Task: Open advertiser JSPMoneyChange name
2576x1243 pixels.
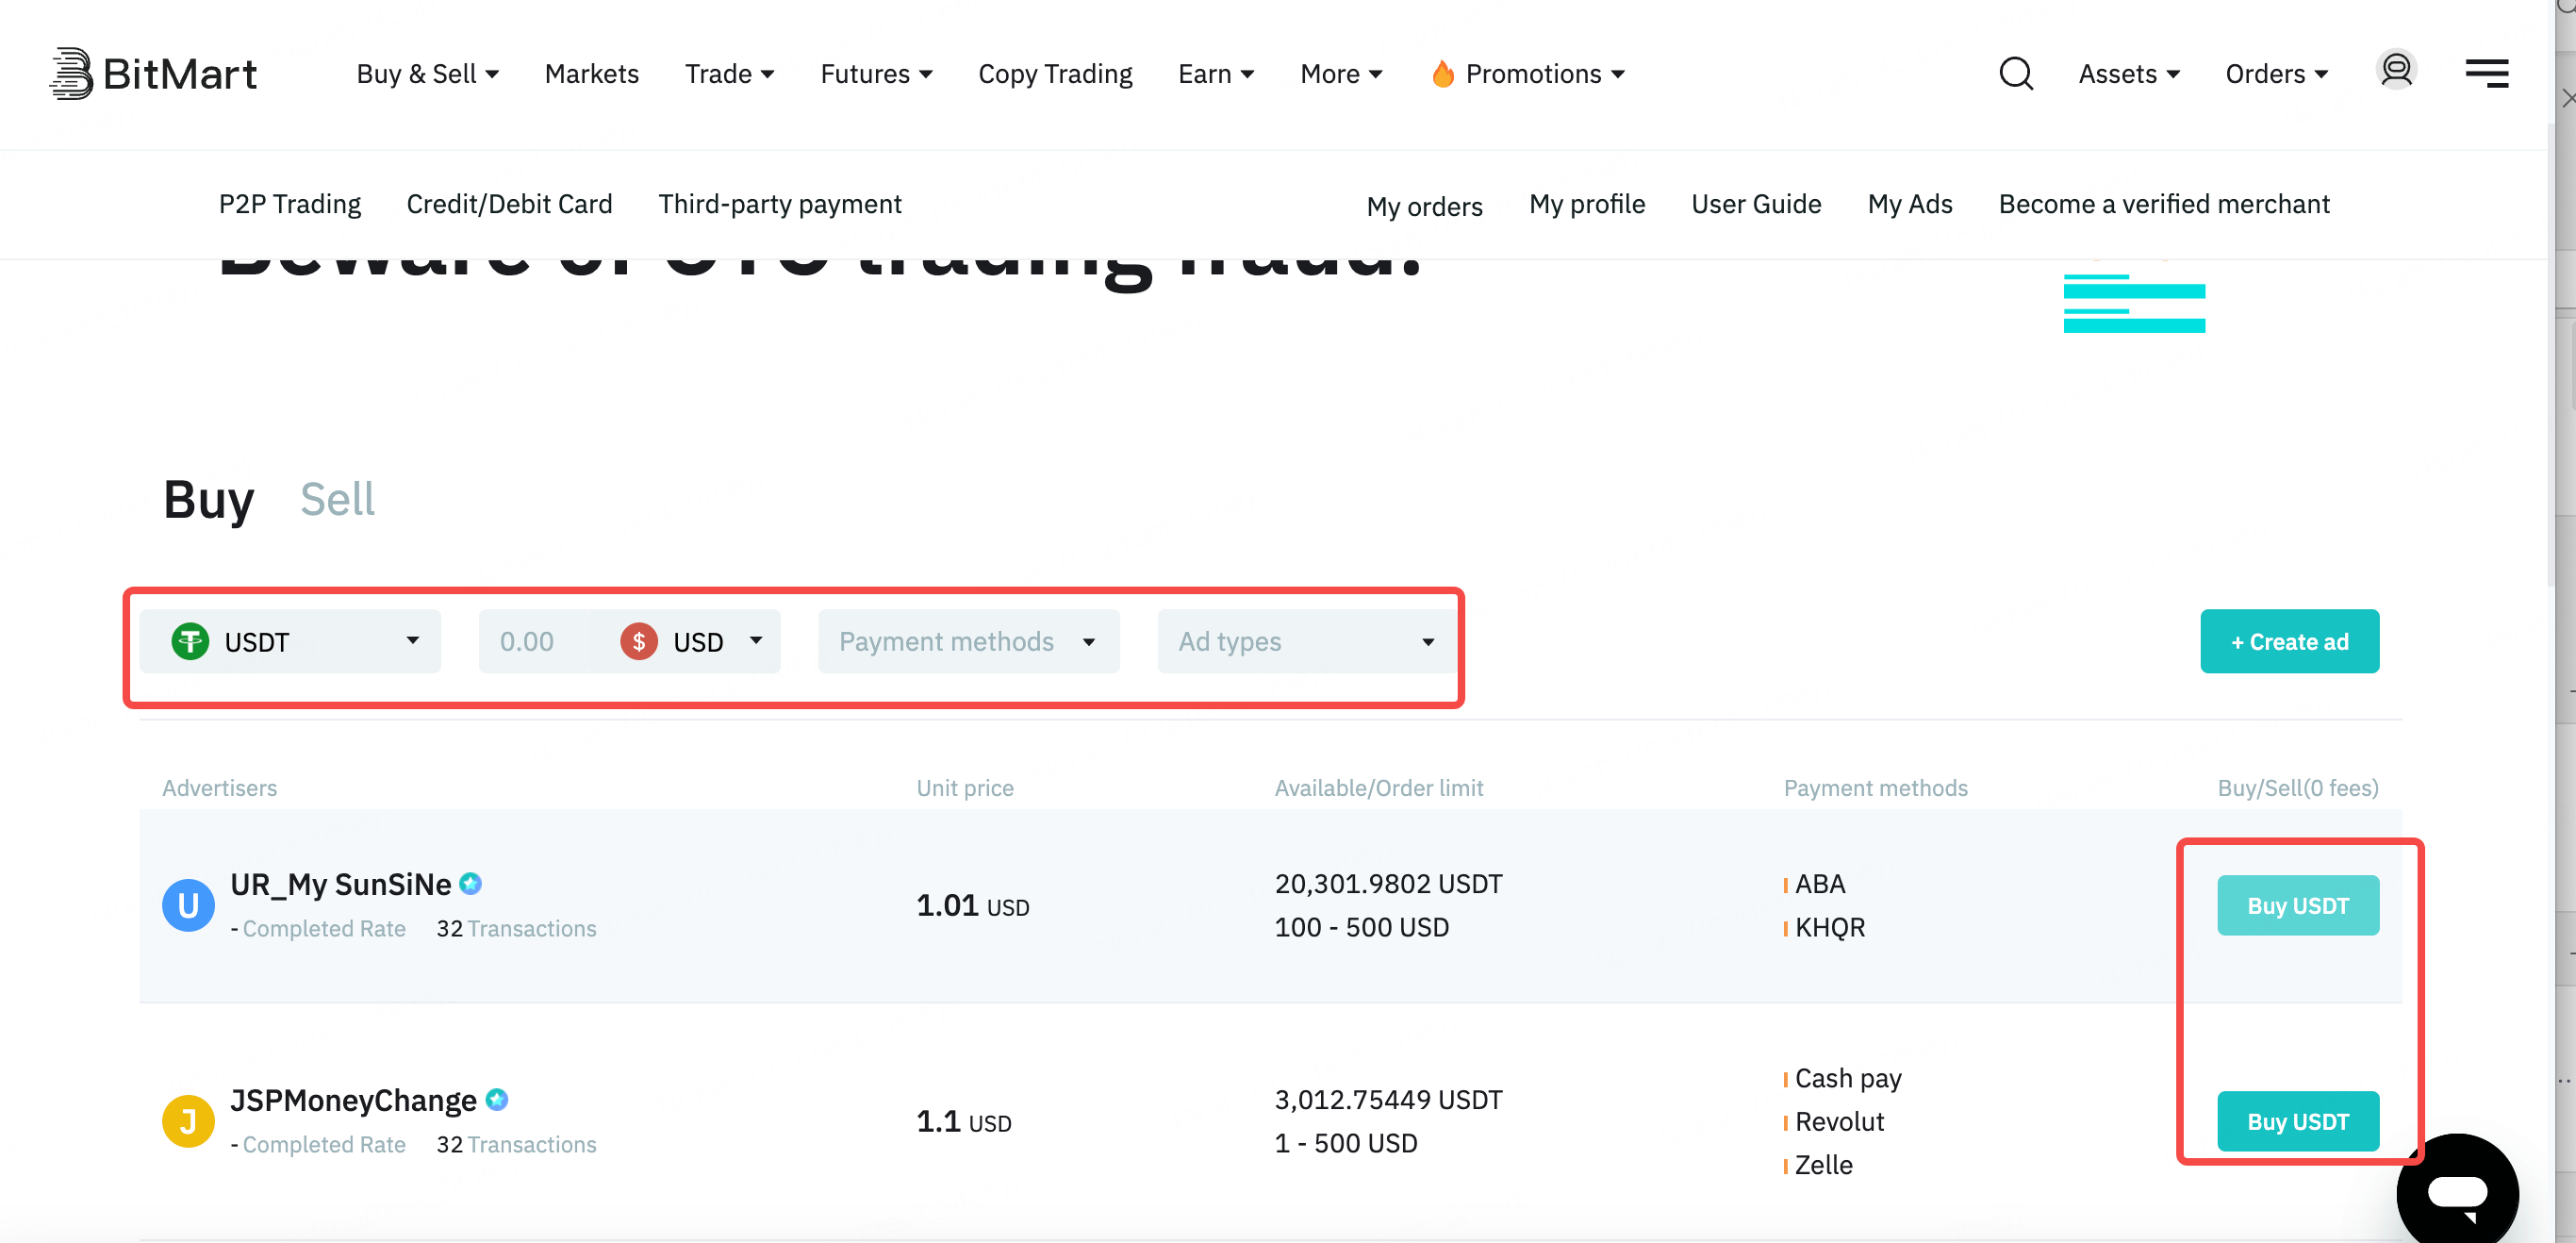Action: click(x=354, y=1100)
